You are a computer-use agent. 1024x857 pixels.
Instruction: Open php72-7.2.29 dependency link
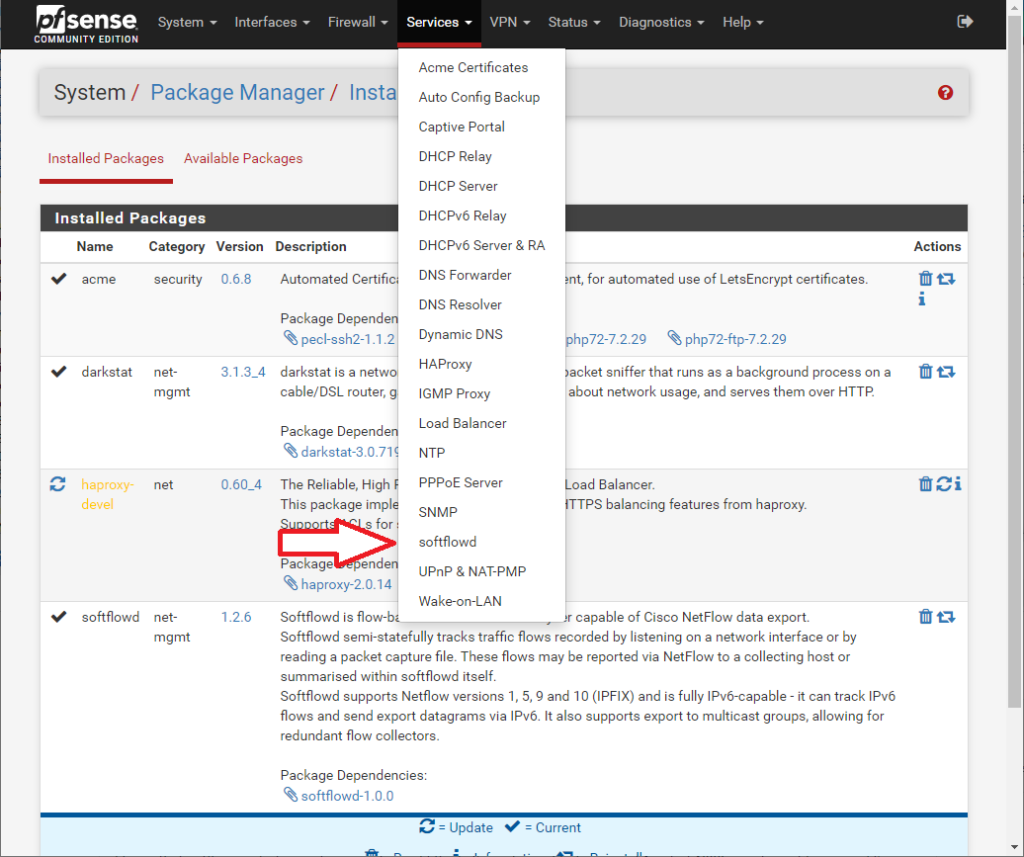tap(605, 339)
